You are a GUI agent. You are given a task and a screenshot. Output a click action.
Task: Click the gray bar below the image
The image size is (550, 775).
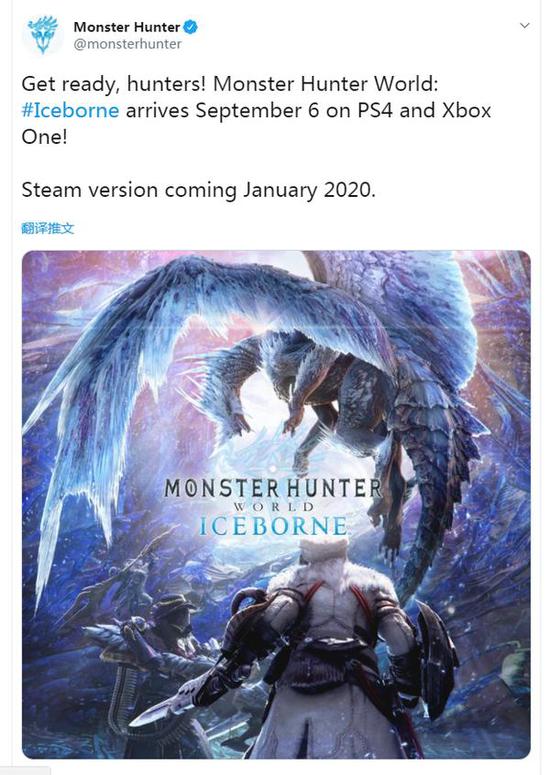tap(25, 771)
